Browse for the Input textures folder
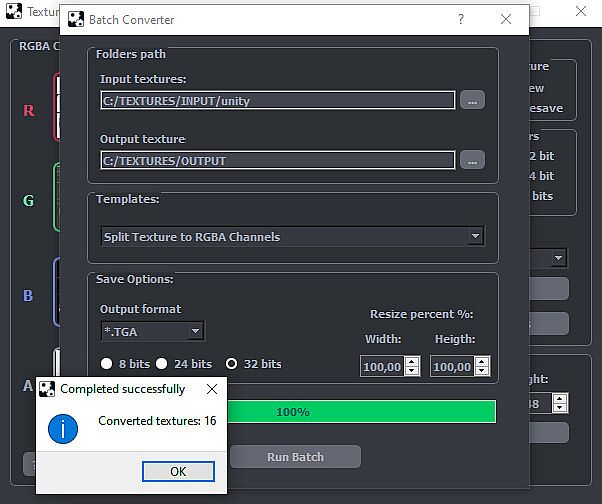This screenshot has width=602, height=504. click(x=472, y=100)
